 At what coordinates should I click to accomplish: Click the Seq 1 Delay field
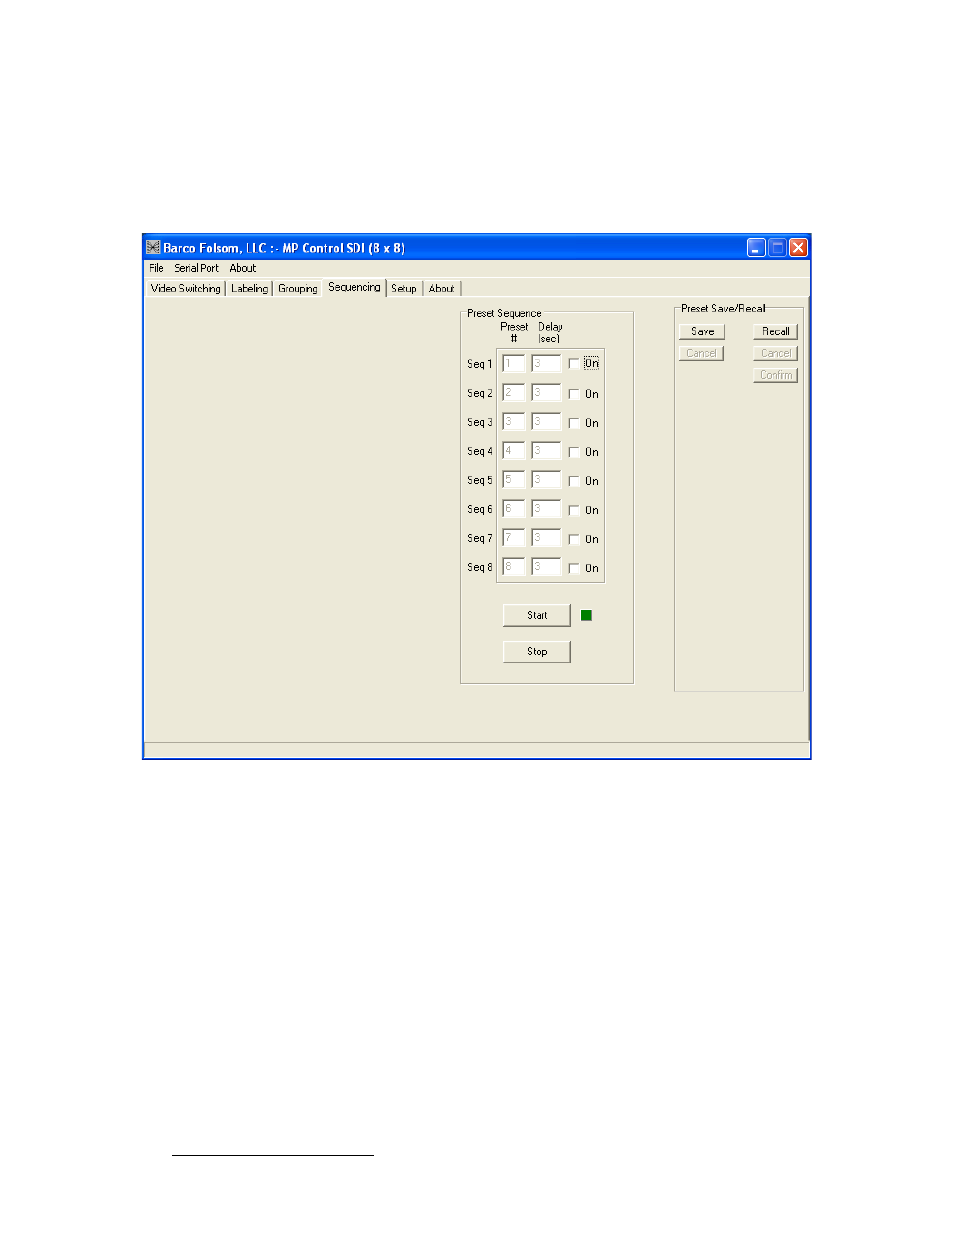point(546,363)
